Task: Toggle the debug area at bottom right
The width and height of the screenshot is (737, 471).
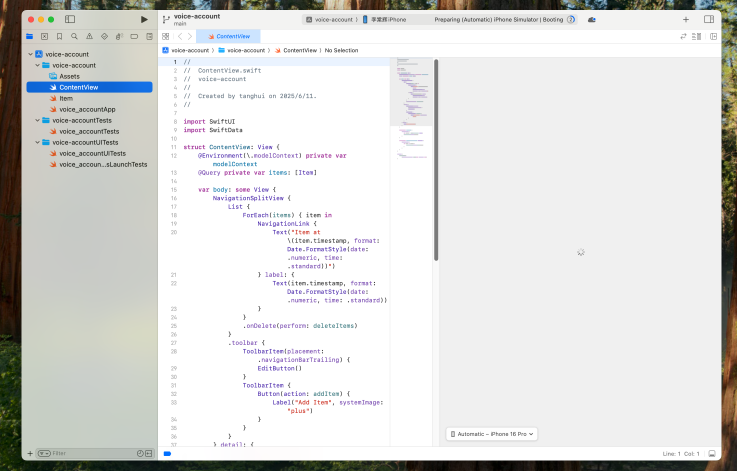Action: coord(711,453)
